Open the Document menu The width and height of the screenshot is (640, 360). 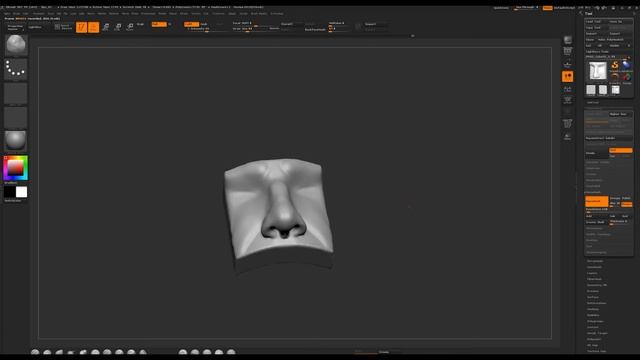(x=39, y=13)
